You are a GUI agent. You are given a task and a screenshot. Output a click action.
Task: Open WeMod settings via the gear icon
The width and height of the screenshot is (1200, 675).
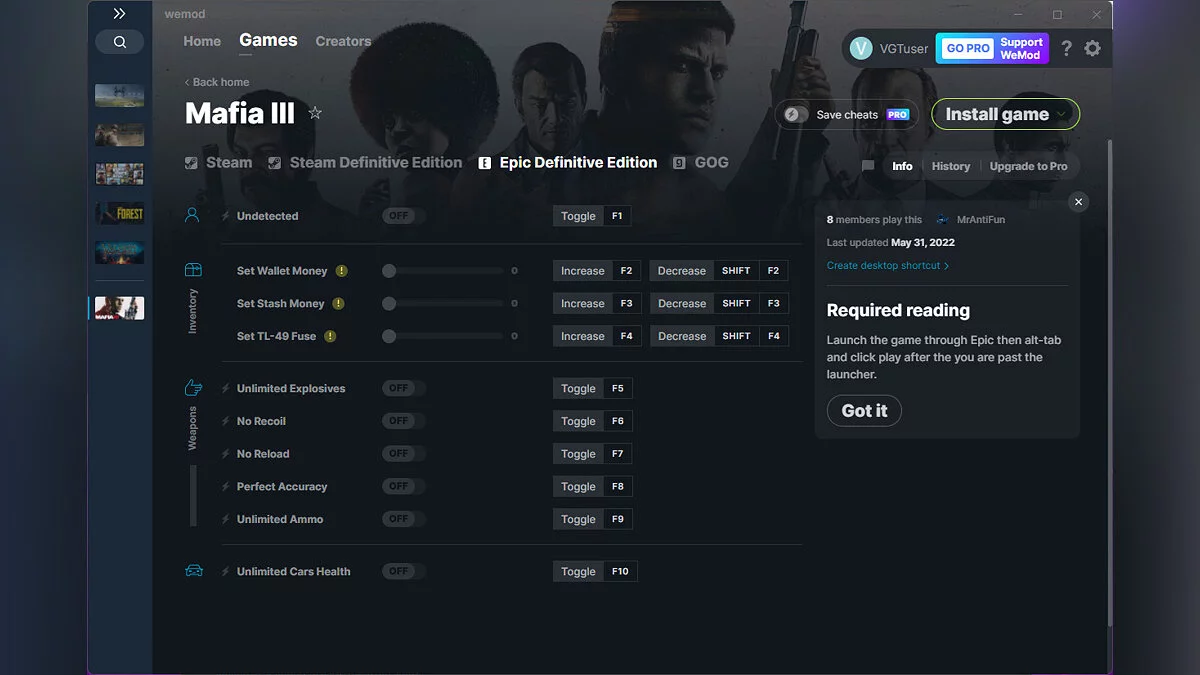pyautogui.click(x=1092, y=47)
